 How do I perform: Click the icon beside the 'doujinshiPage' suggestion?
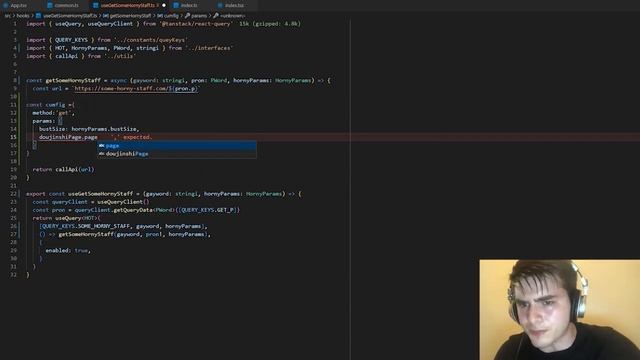[102, 153]
